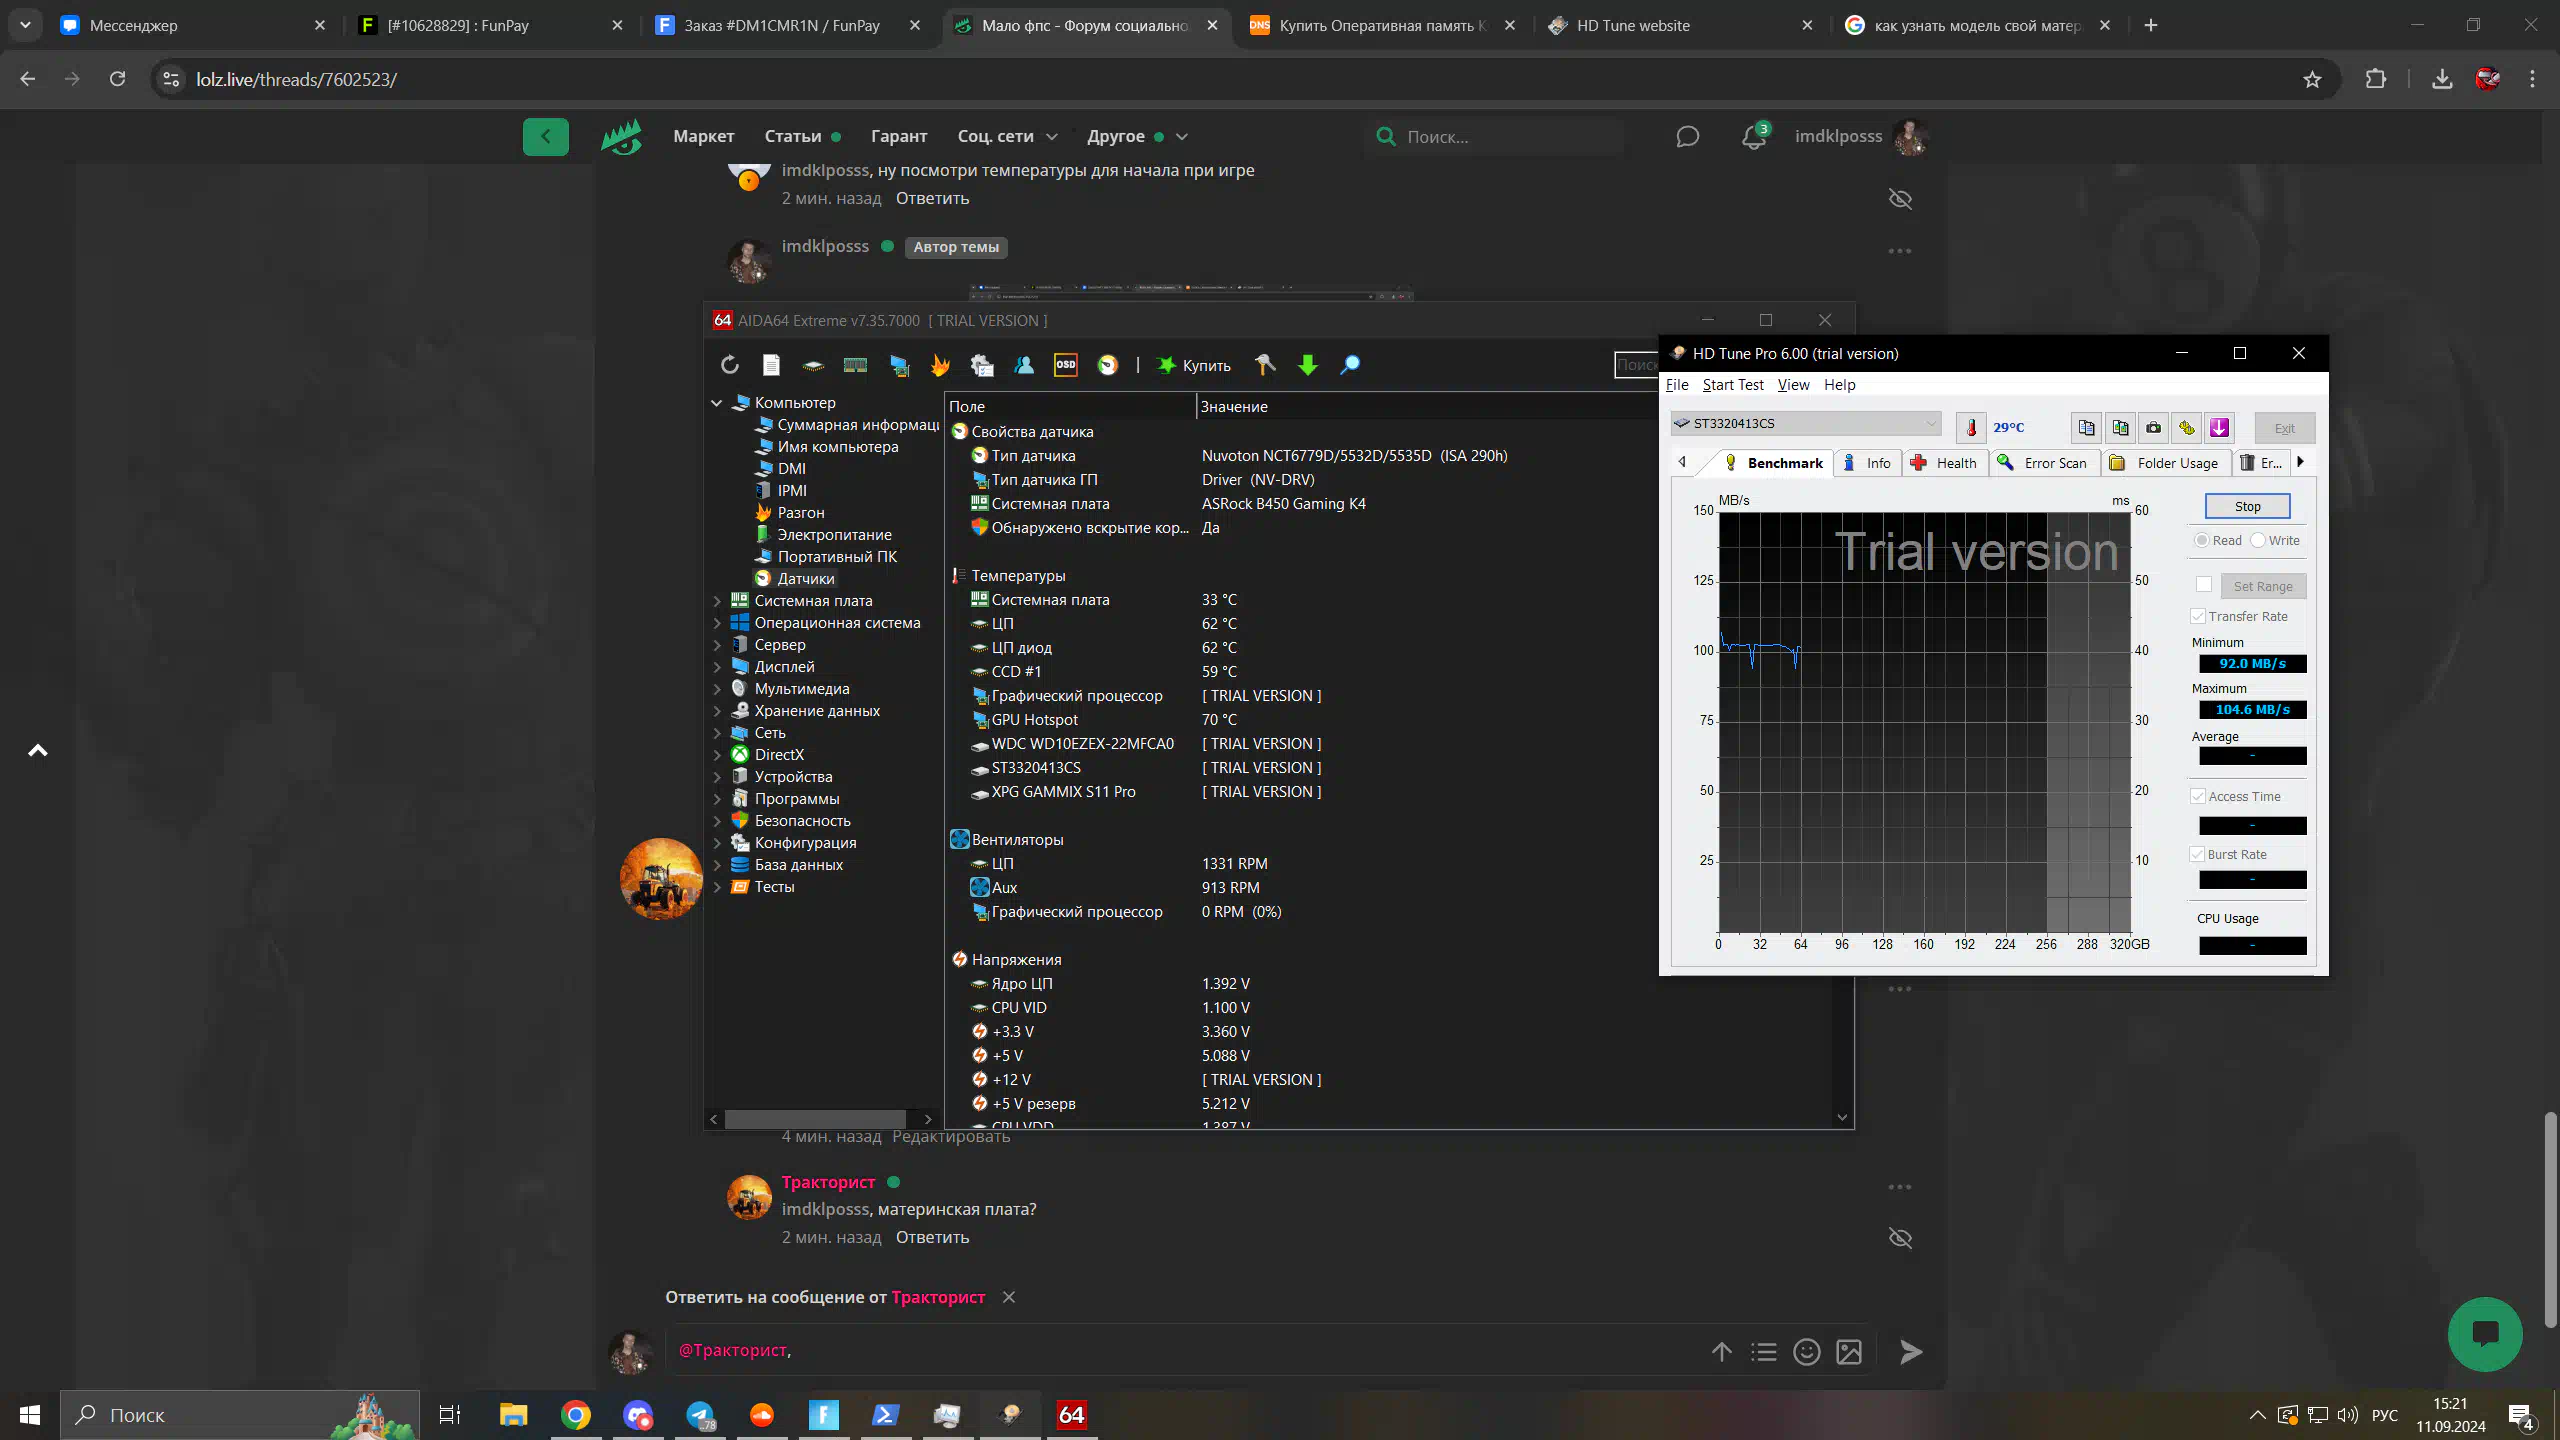The width and height of the screenshot is (2560, 1440).
Task: Expand the Хранение данных tree node
Action: tap(716, 711)
